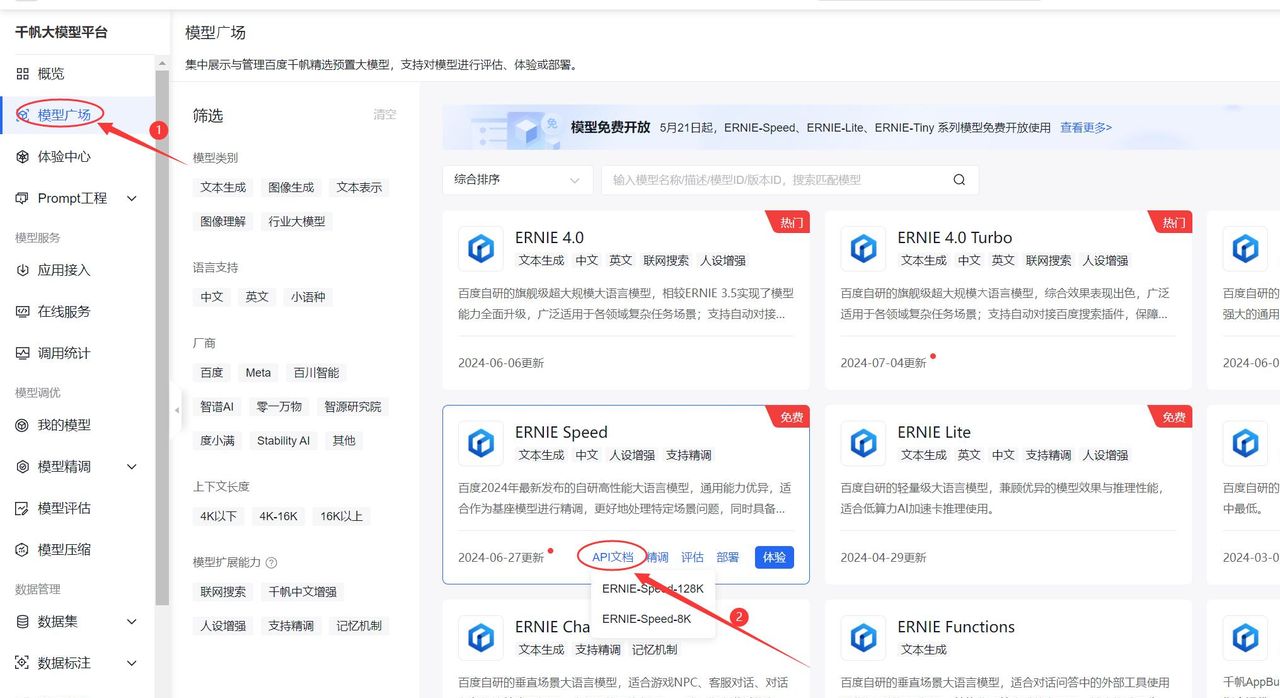The height and width of the screenshot is (698, 1280).
Task: Click the 体验中心 cube icon
Action: (x=22, y=157)
